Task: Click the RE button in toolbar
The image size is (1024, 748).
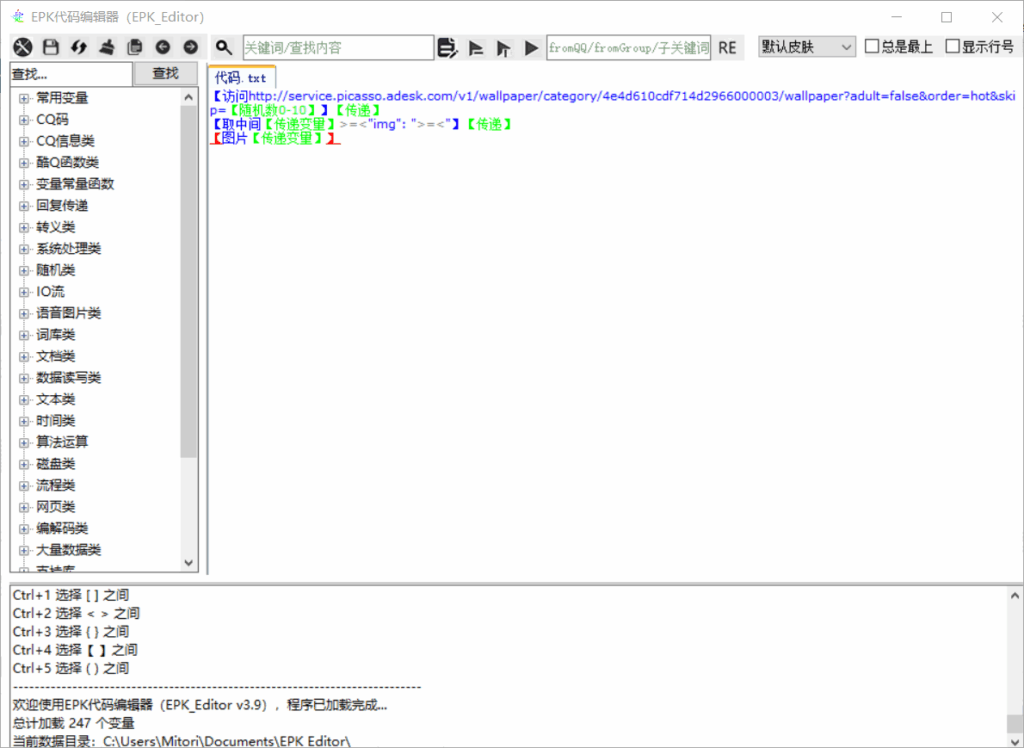Action: (727, 47)
